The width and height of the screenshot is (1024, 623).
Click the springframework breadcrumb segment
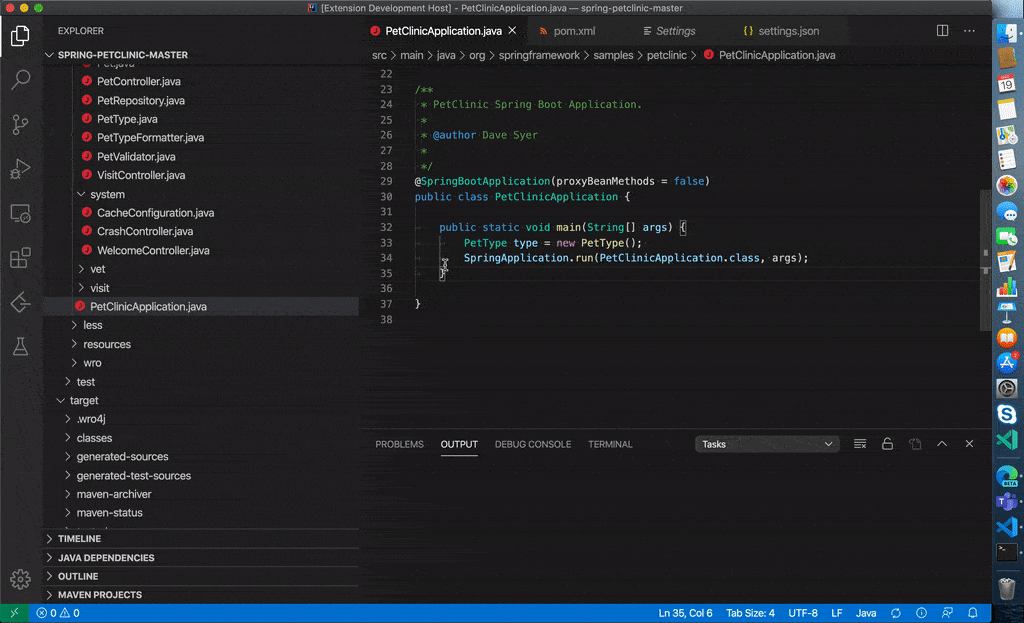[x=539, y=55]
